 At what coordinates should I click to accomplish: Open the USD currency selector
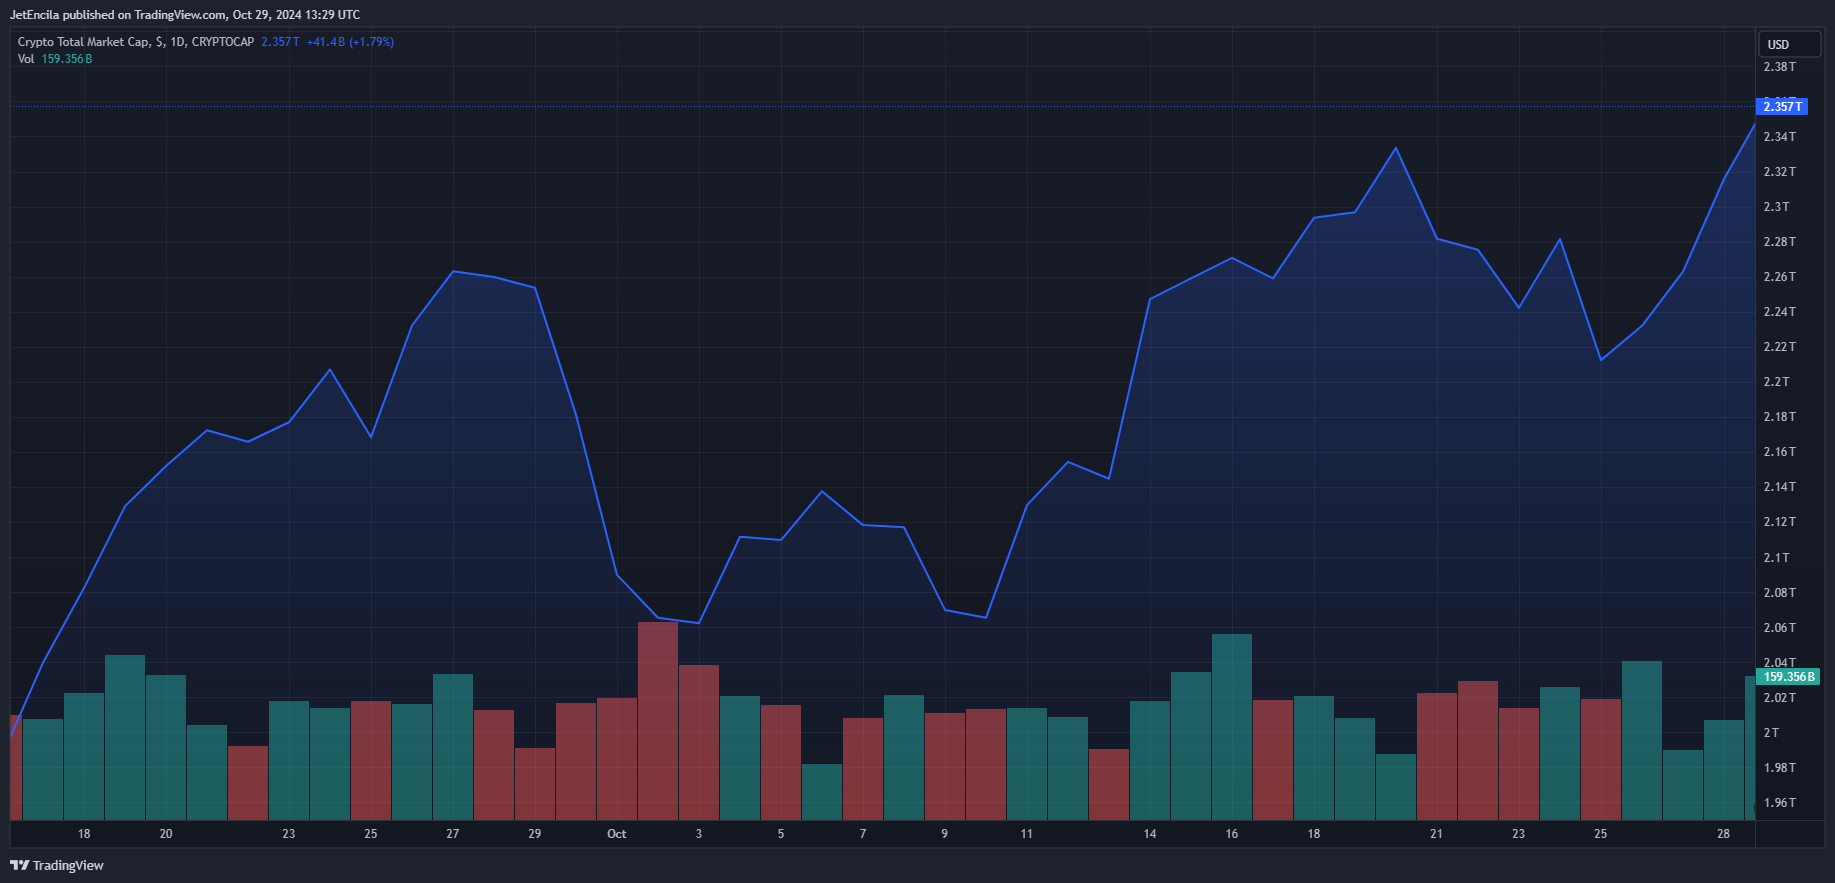click(1778, 44)
